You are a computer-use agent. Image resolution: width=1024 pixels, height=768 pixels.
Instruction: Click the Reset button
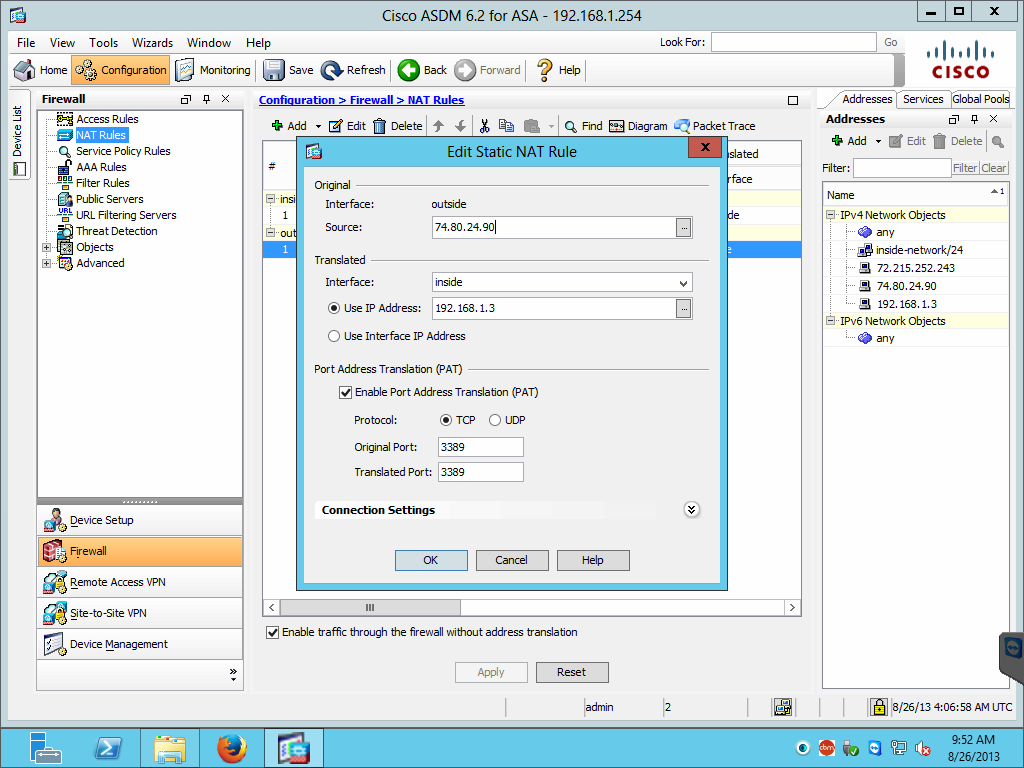pos(571,672)
